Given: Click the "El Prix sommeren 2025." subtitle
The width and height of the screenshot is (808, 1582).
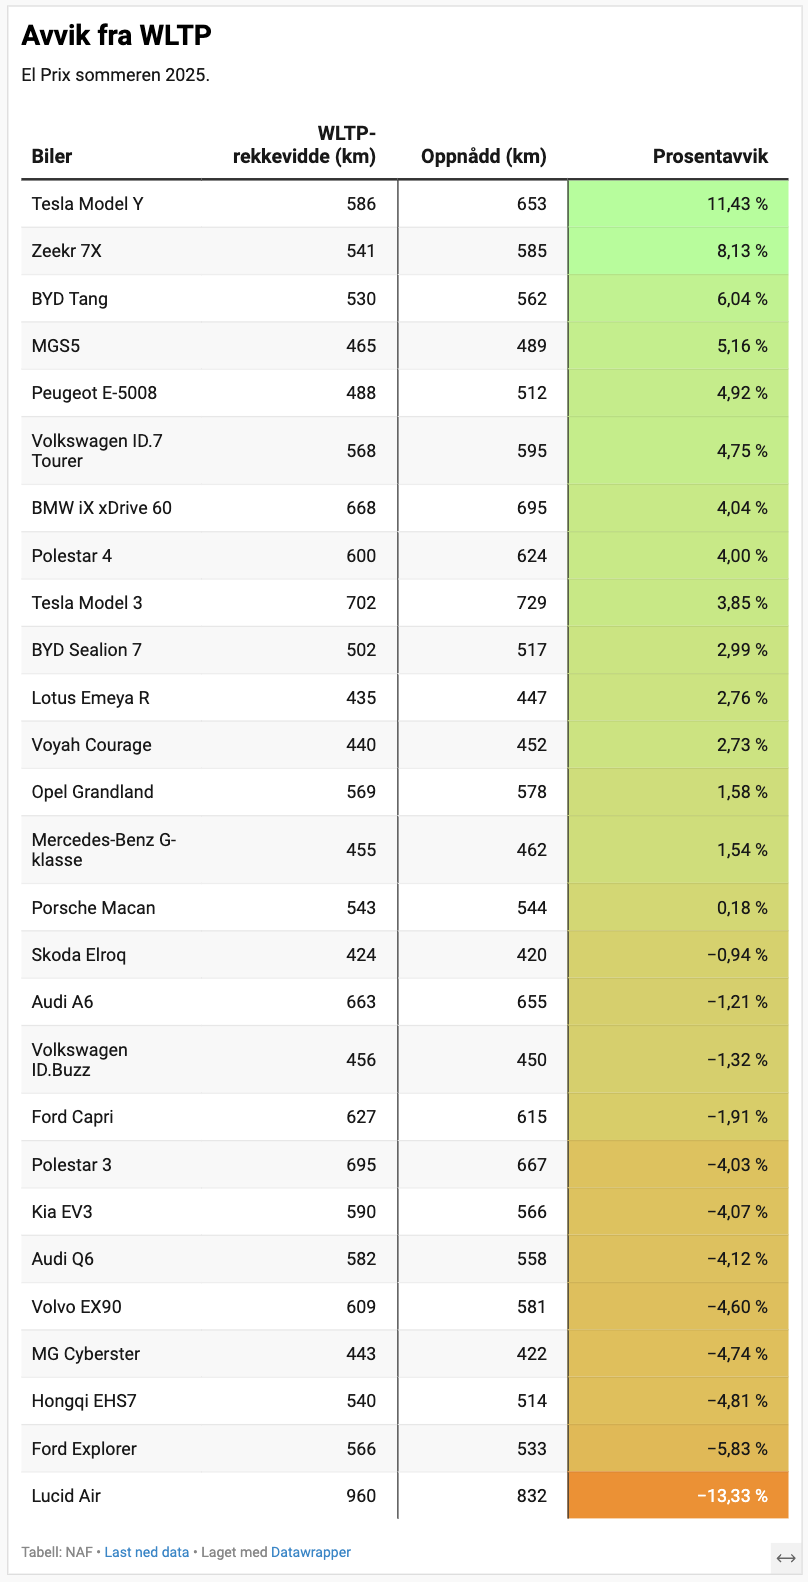Looking at the screenshot, I should pos(116,75).
